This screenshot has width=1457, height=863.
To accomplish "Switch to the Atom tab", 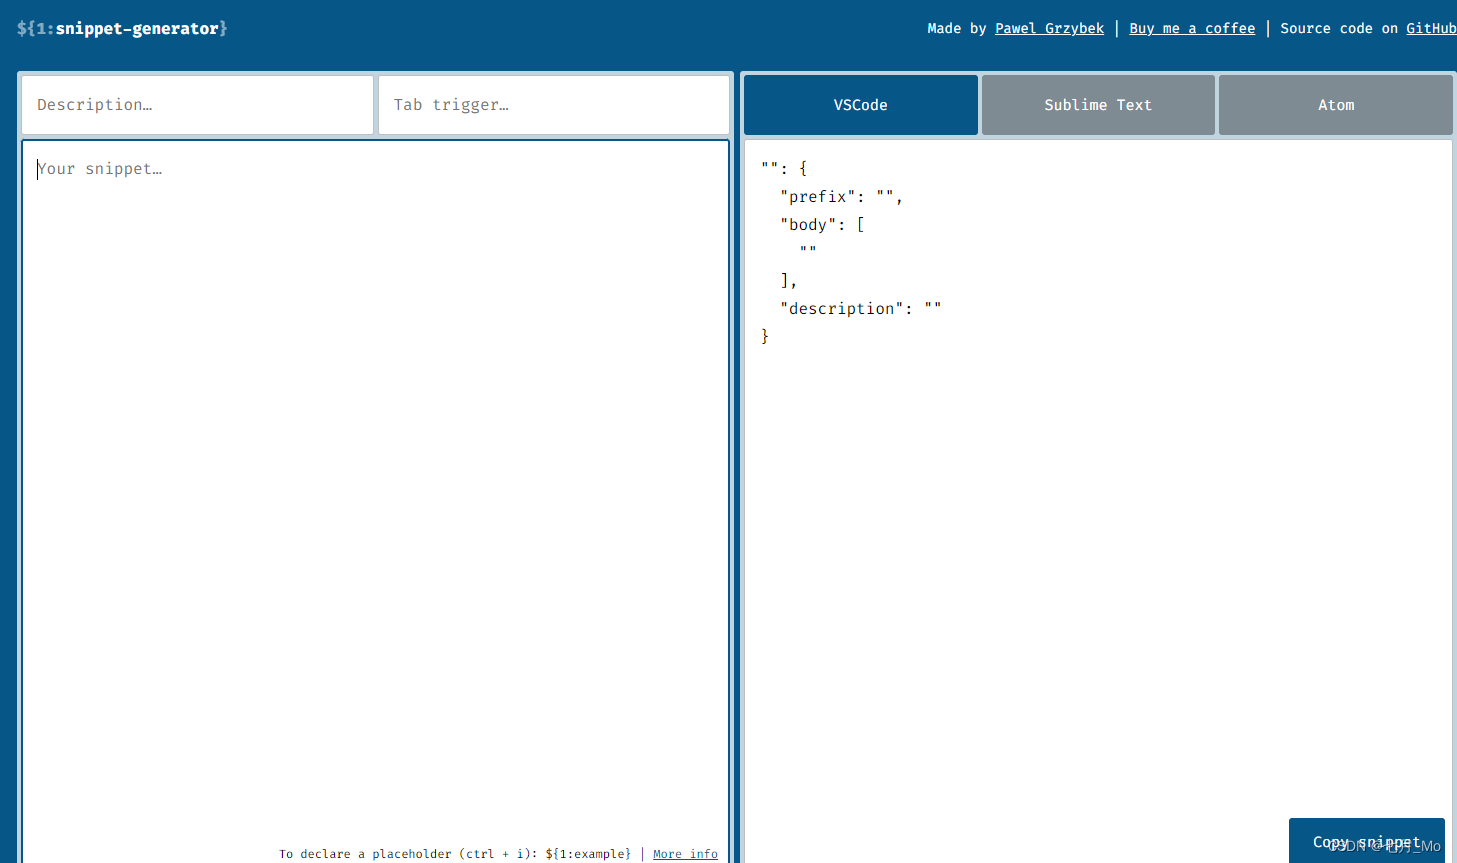I will (1336, 105).
